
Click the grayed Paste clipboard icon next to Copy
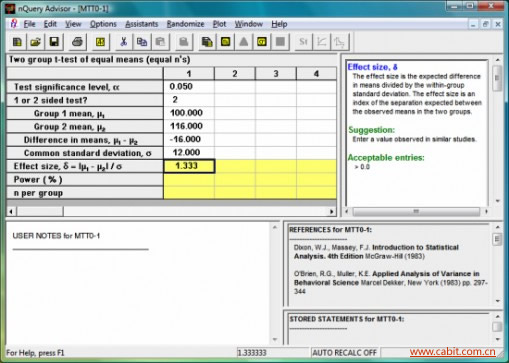160,42
